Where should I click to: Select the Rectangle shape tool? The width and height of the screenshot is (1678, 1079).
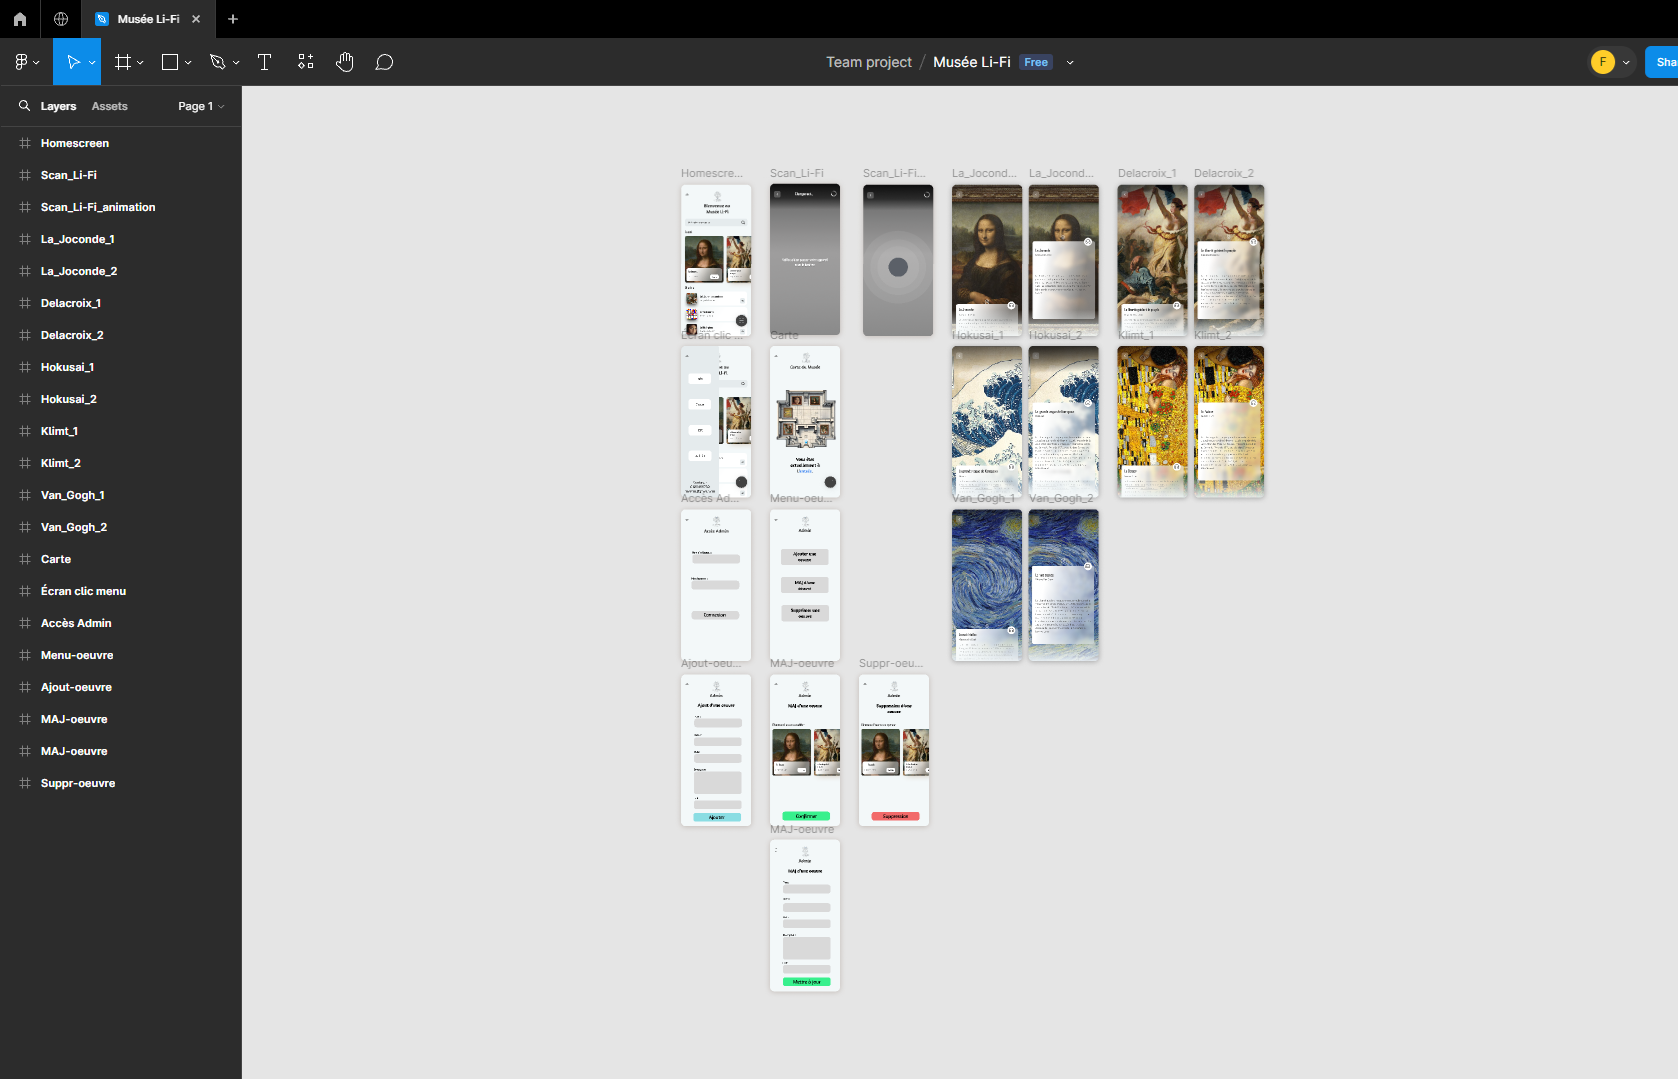click(x=170, y=62)
